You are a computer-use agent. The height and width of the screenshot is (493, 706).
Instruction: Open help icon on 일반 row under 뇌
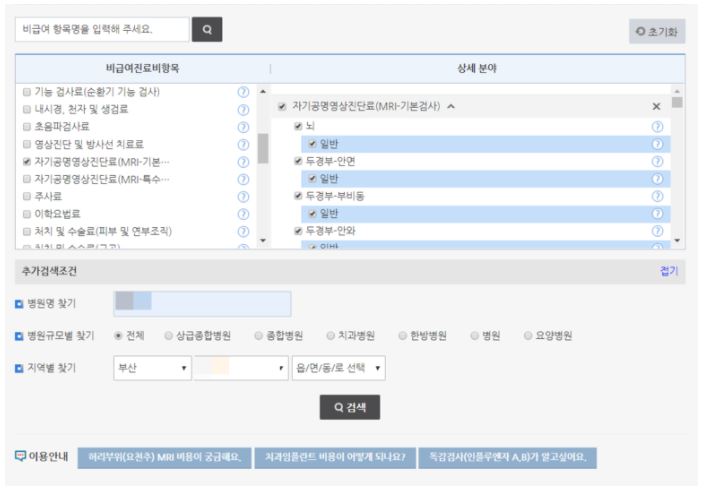[657, 144]
